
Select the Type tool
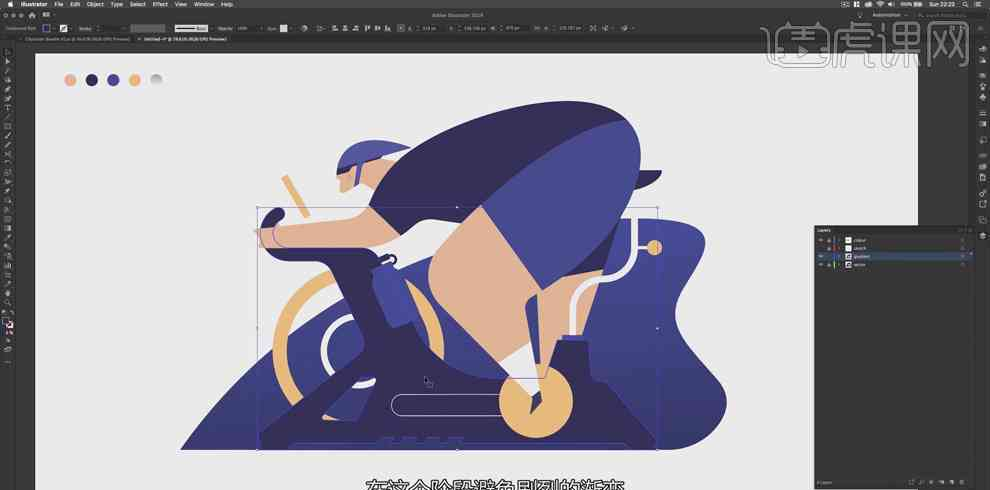click(x=7, y=108)
